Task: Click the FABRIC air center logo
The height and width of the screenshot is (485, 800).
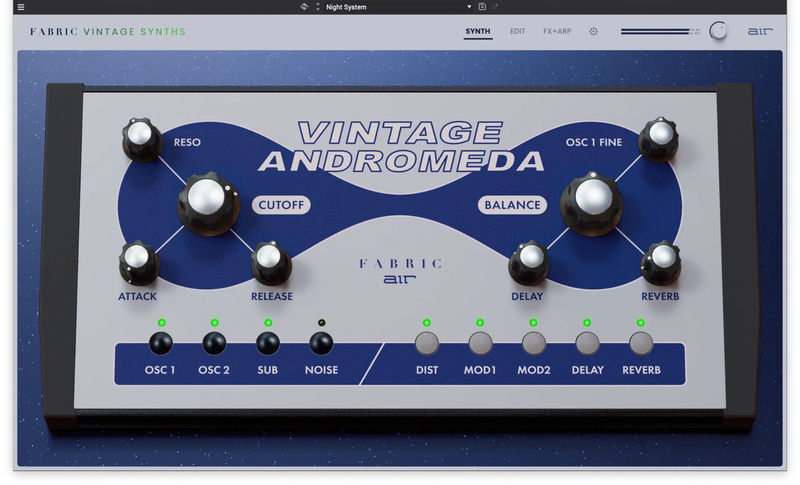Action: coord(400,271)
